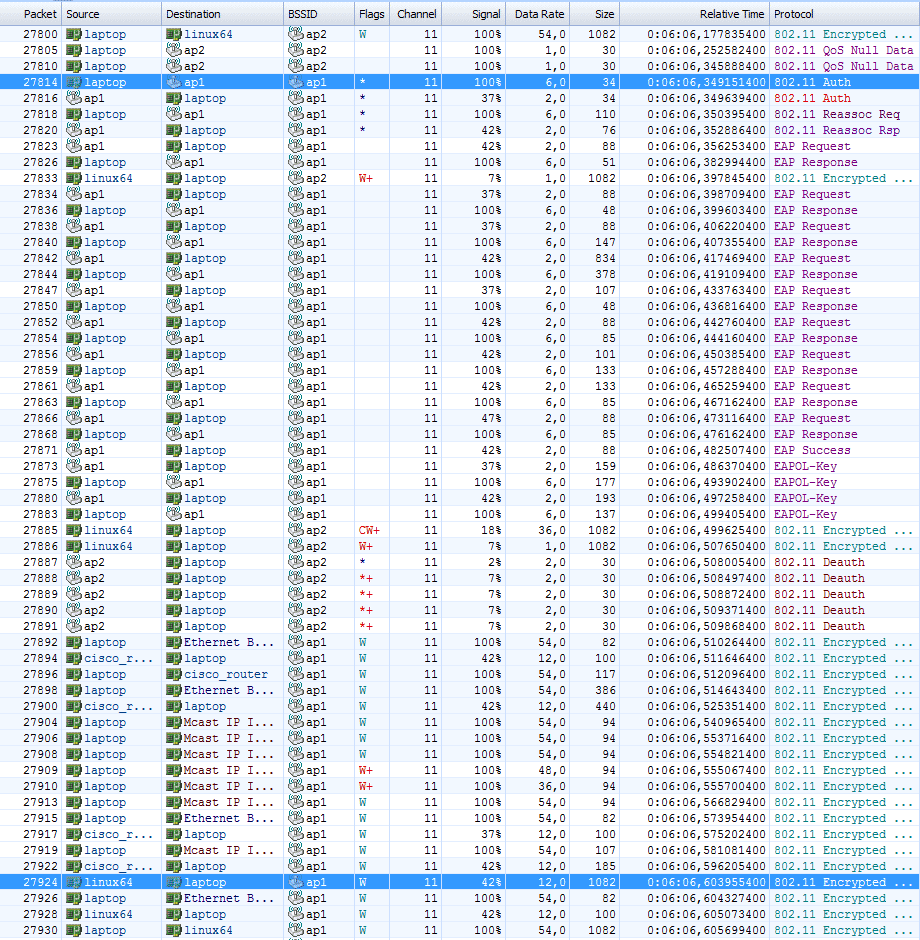Image resolution: width=920 pixels, height=940 pixels.
Task: Click the ap1 source icon in packet 27816
Action: tap(74, 98)
